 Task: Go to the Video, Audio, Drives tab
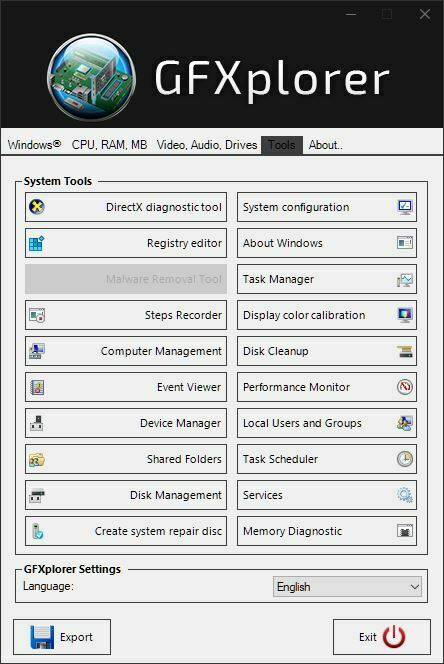coord(207,145)
